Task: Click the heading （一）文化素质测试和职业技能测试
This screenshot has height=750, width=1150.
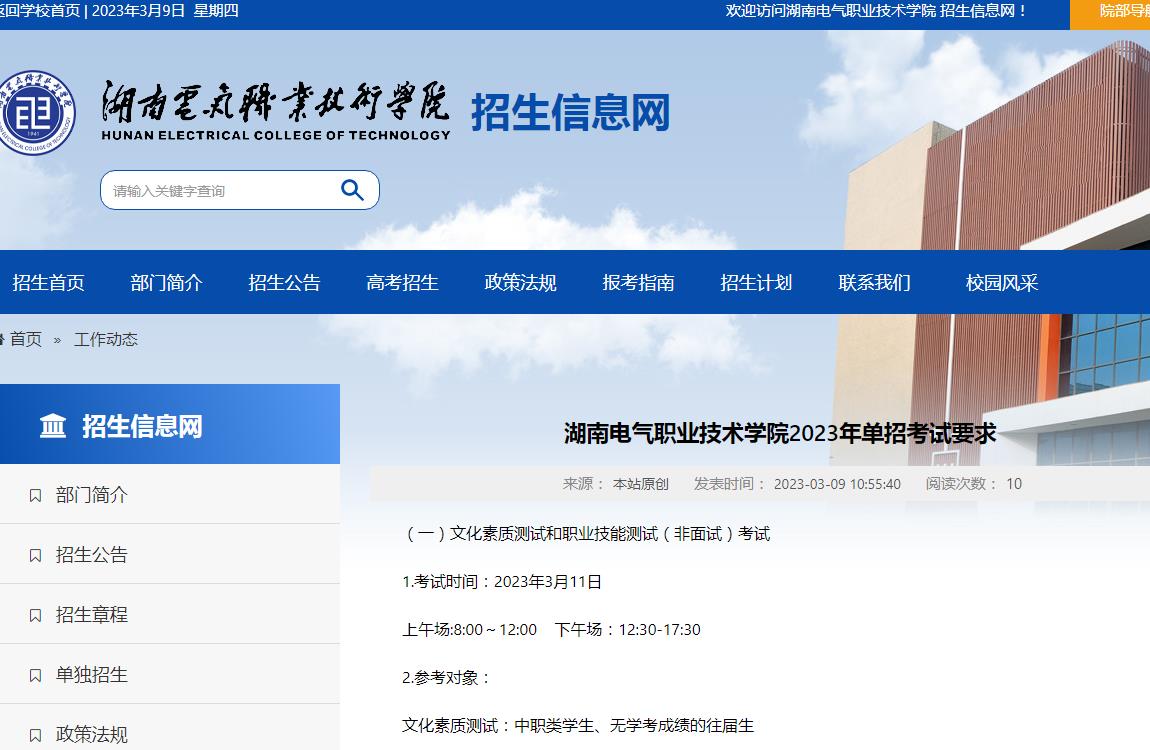Action: coord(587,534)
